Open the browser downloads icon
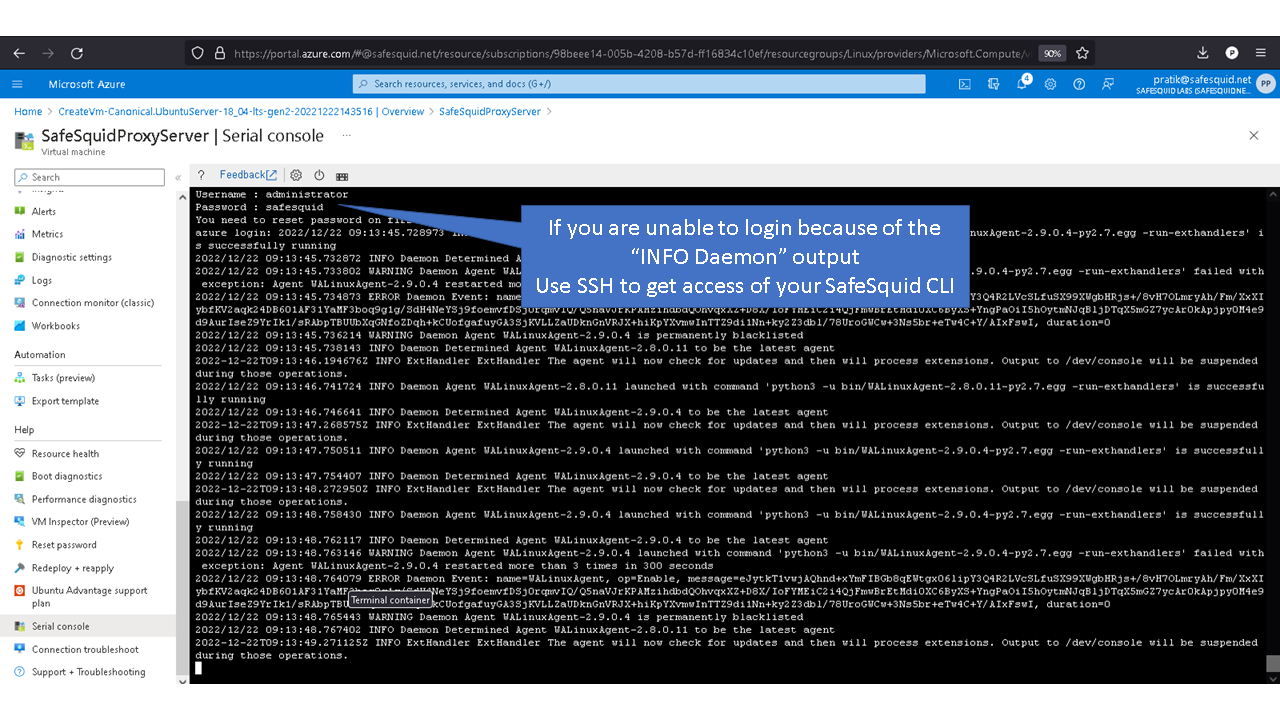Image resolution: width=1280 pixels, height=720 pixels. point(1203,53)
